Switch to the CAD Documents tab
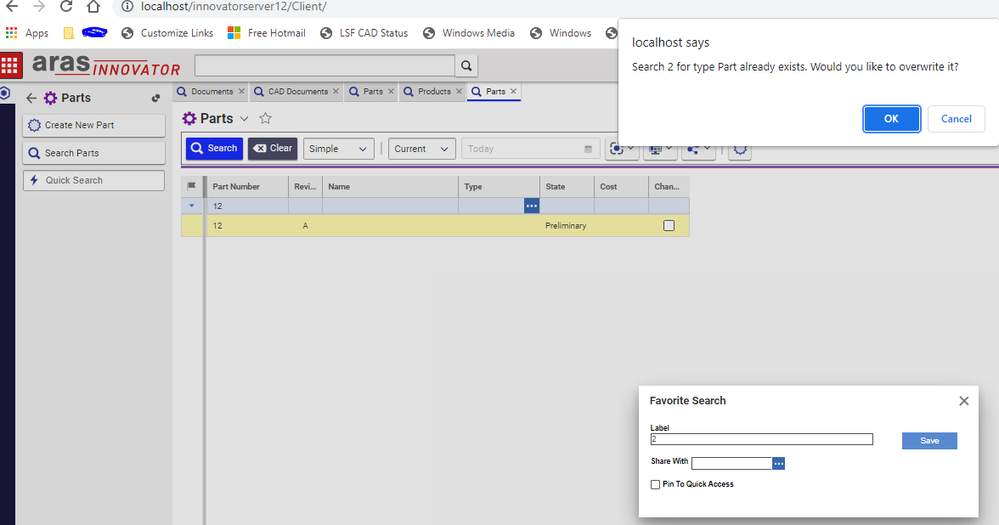Viewport: 999px width, 525px height. click(x=297, y=92)
